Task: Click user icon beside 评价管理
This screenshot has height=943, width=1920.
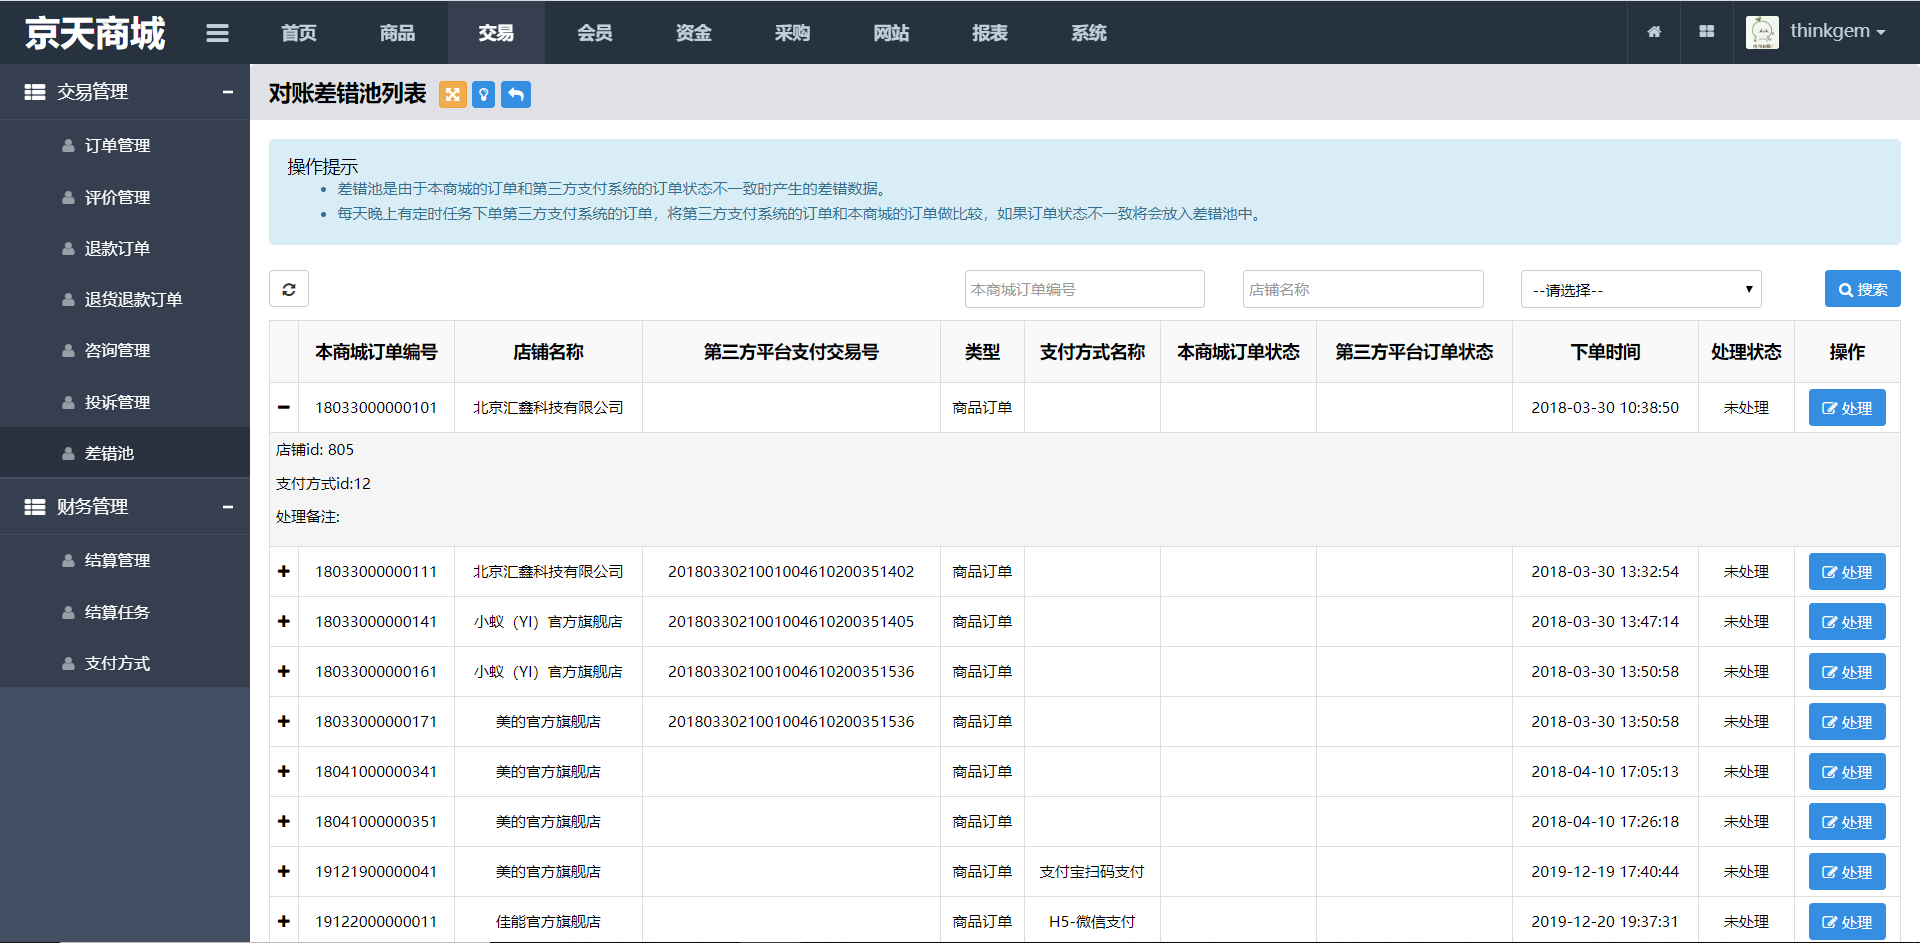Action: 68,198
